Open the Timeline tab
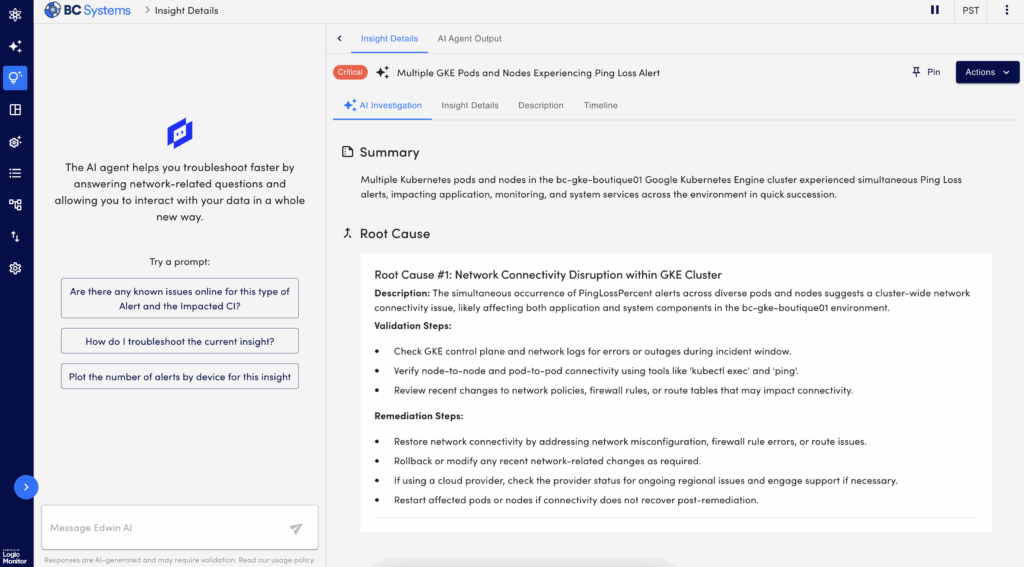The width and height of the screenshot is (1024, 567). [x=600, y=105]
